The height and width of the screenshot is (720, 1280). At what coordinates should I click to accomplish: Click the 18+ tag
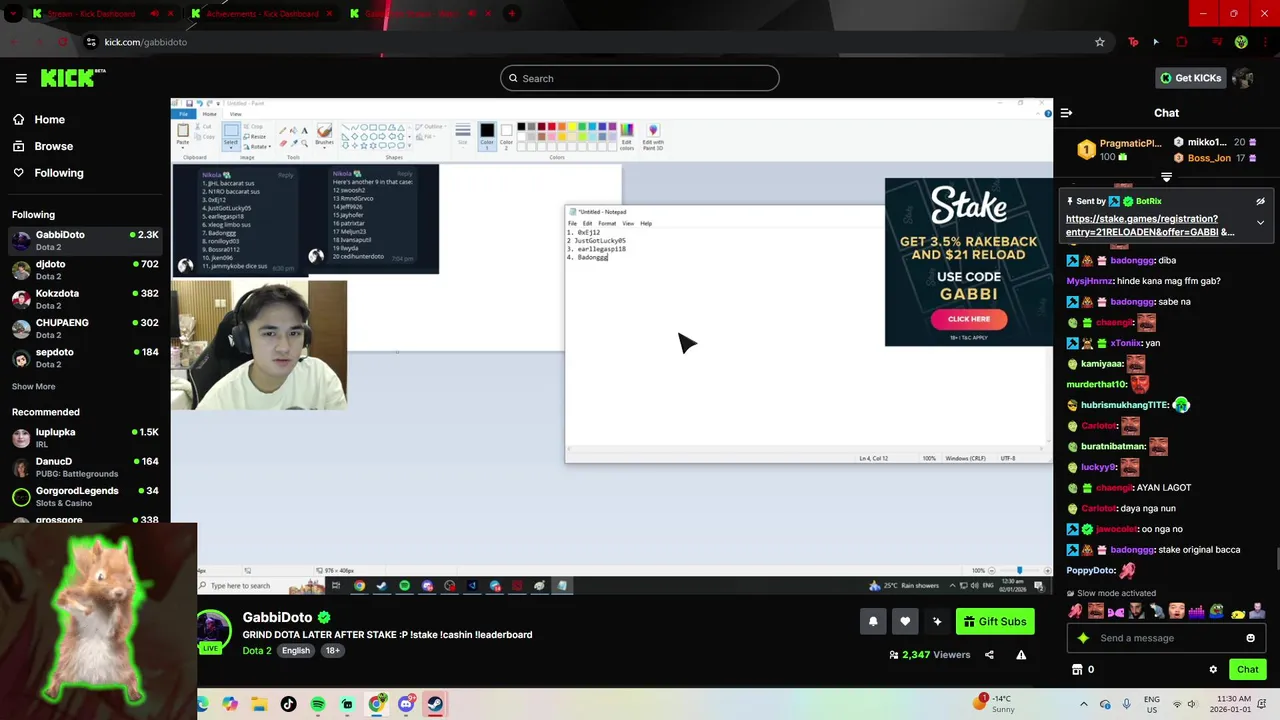[x=332, y=650]
